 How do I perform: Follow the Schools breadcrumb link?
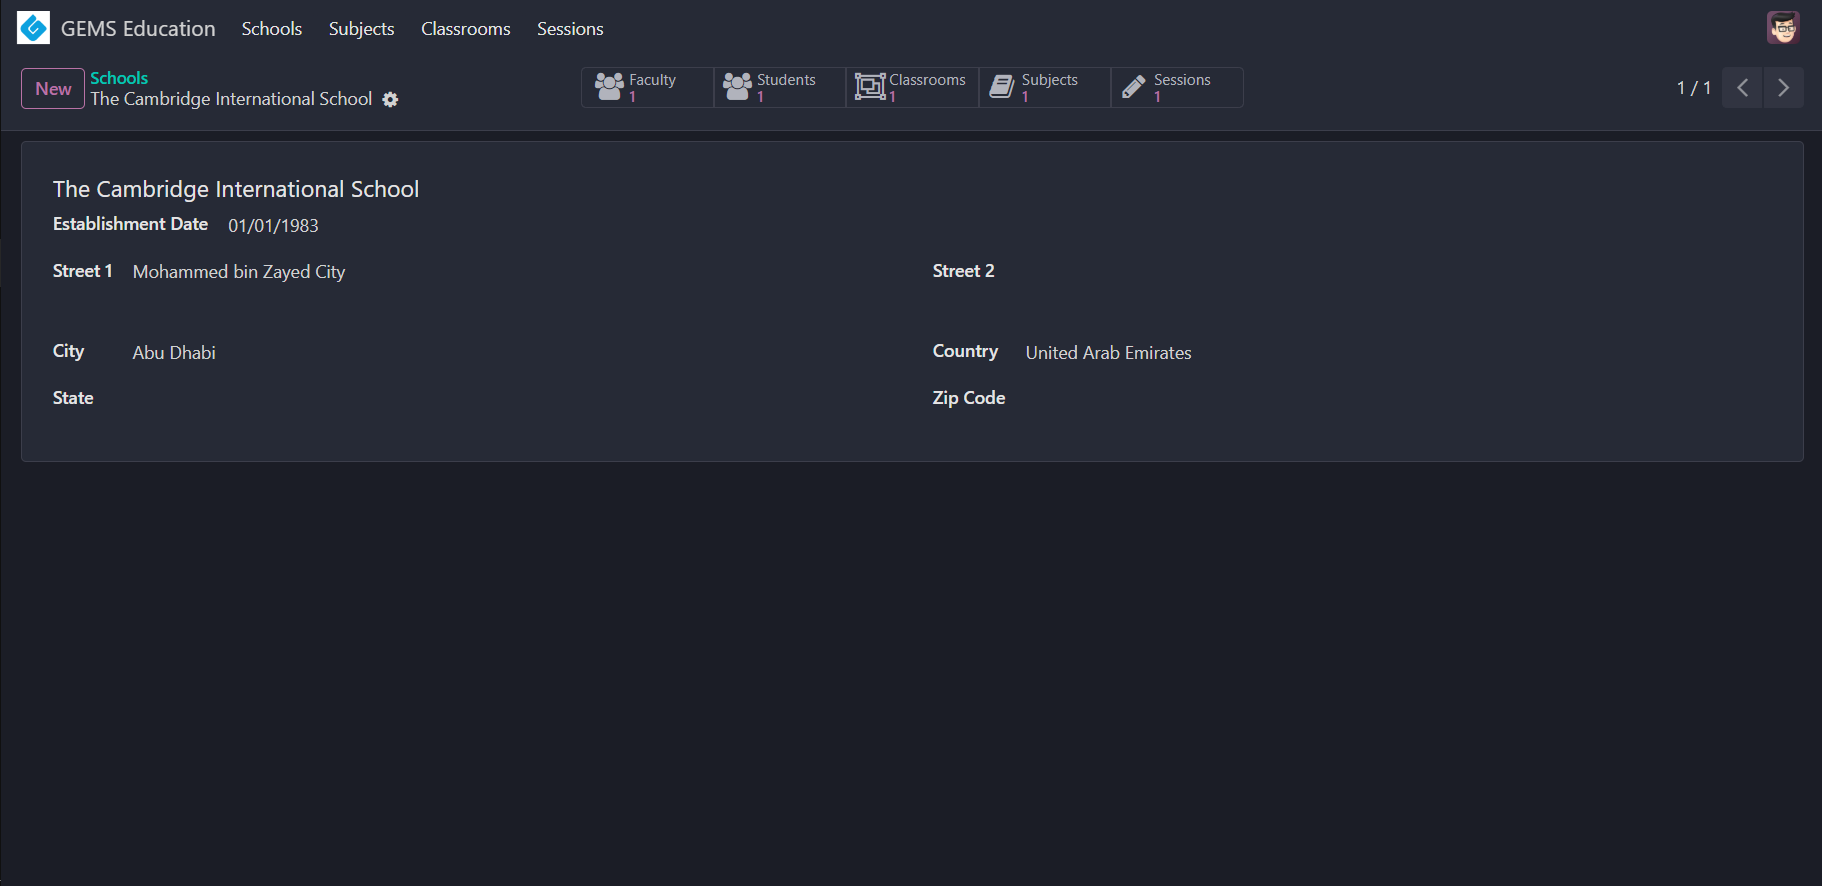point(119,78)
